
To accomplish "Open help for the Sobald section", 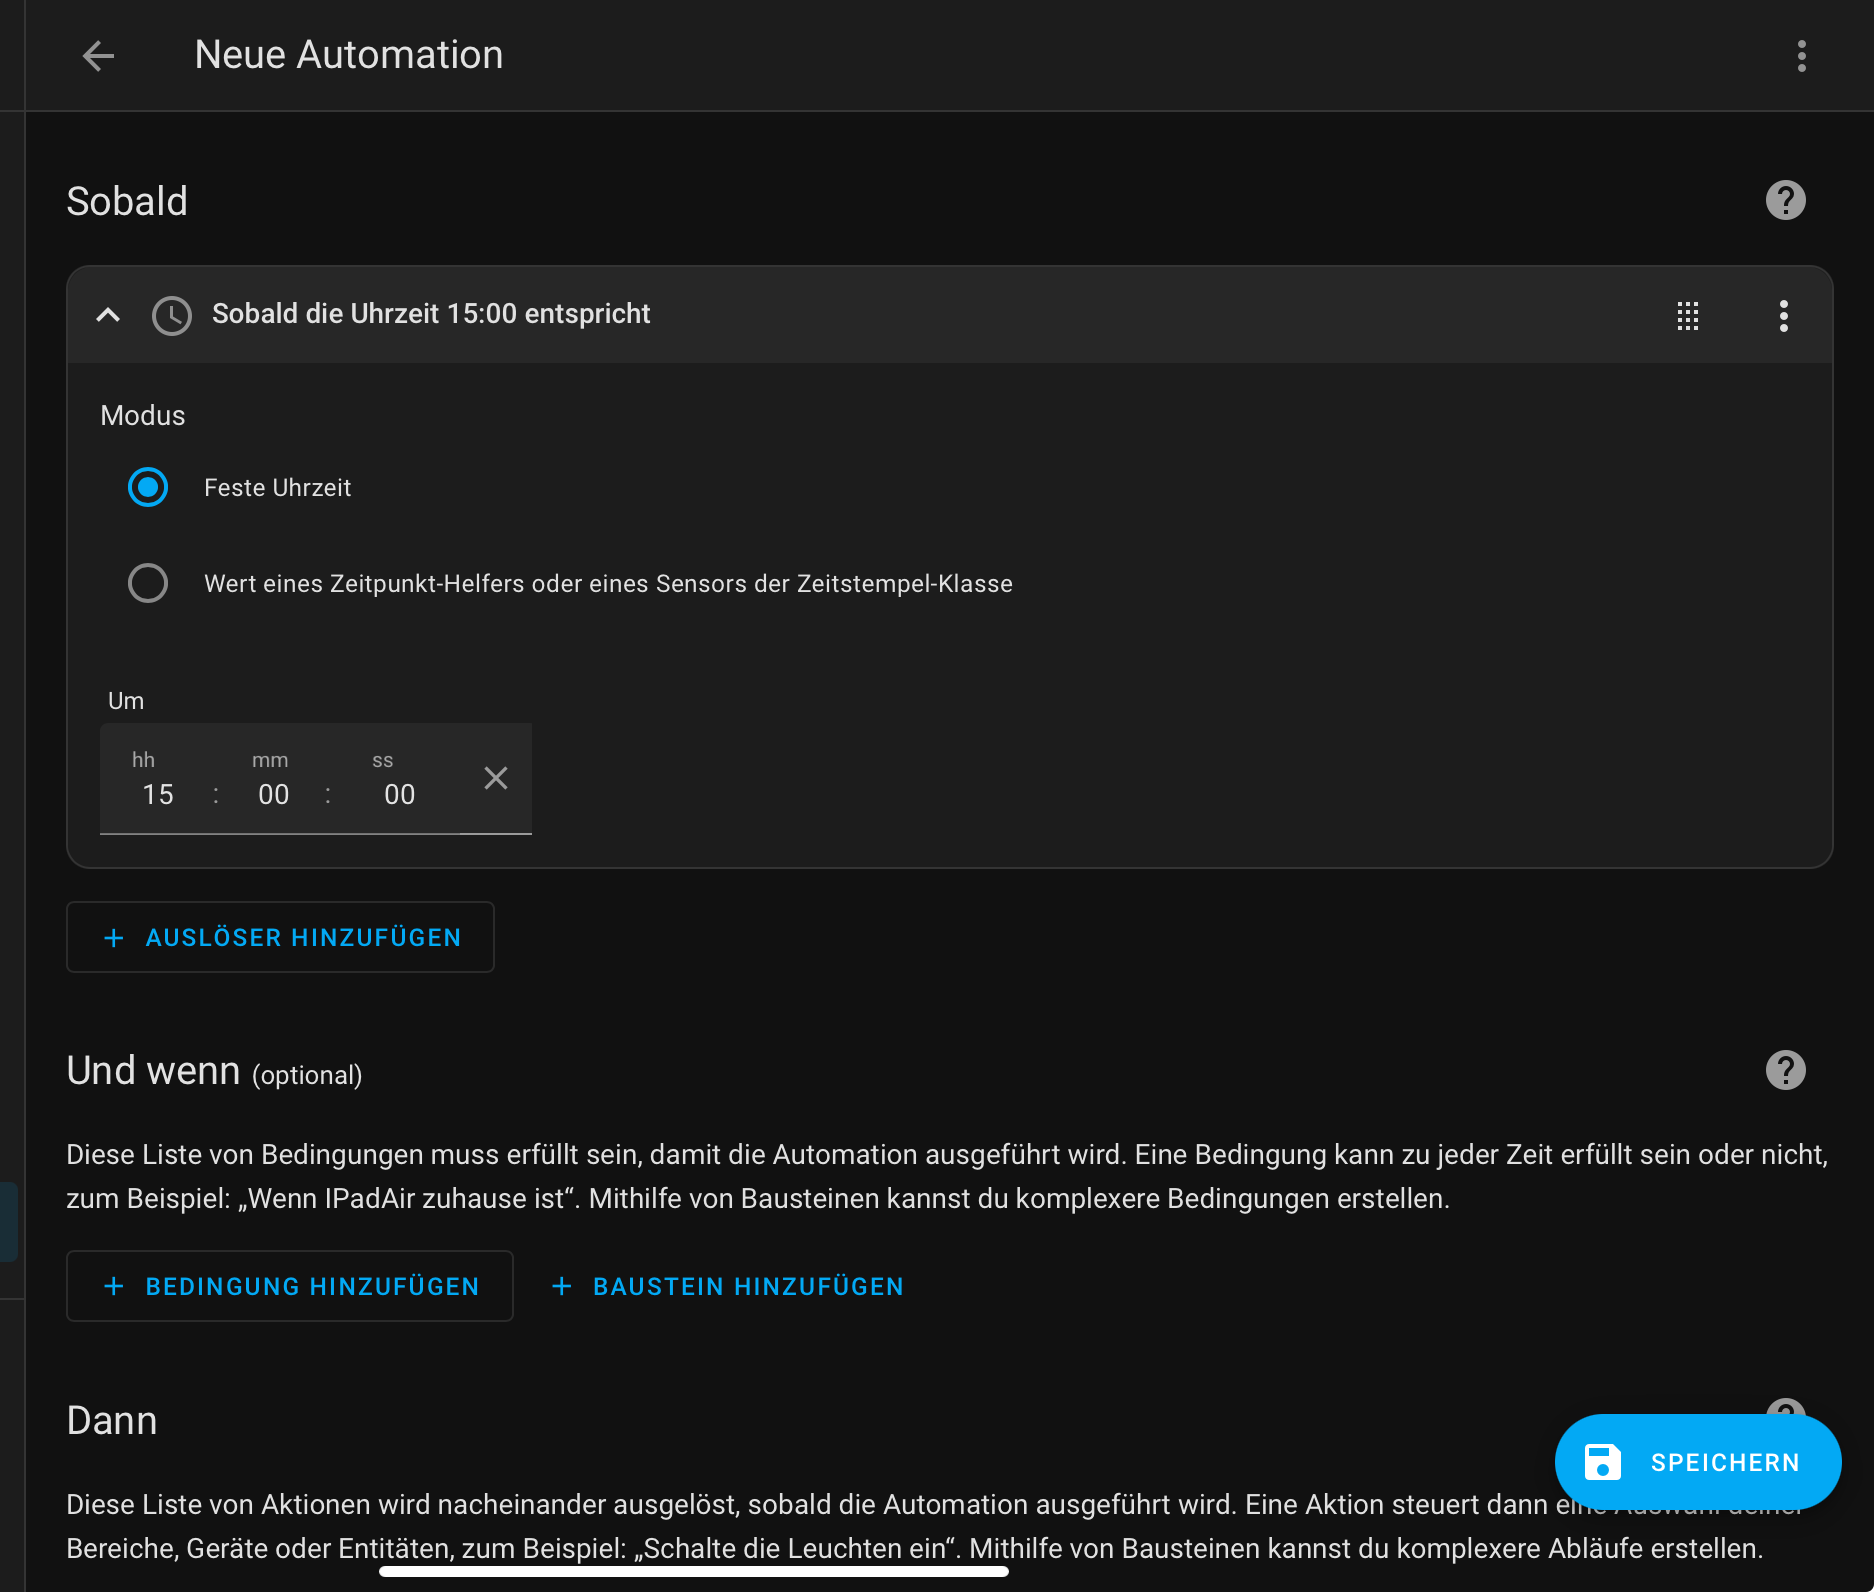I will click(1785, 201).
